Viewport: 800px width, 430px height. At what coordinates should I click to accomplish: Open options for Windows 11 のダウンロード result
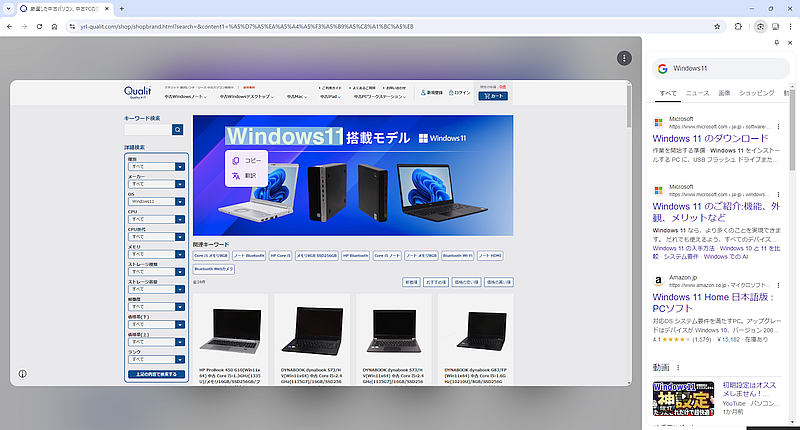pos(778,126)
